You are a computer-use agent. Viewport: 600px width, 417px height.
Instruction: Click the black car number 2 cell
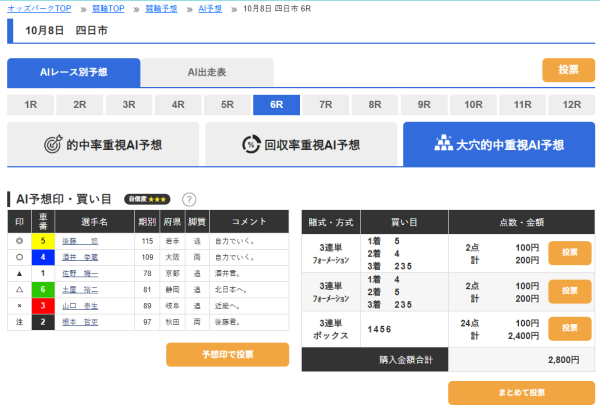coord(43,322)
